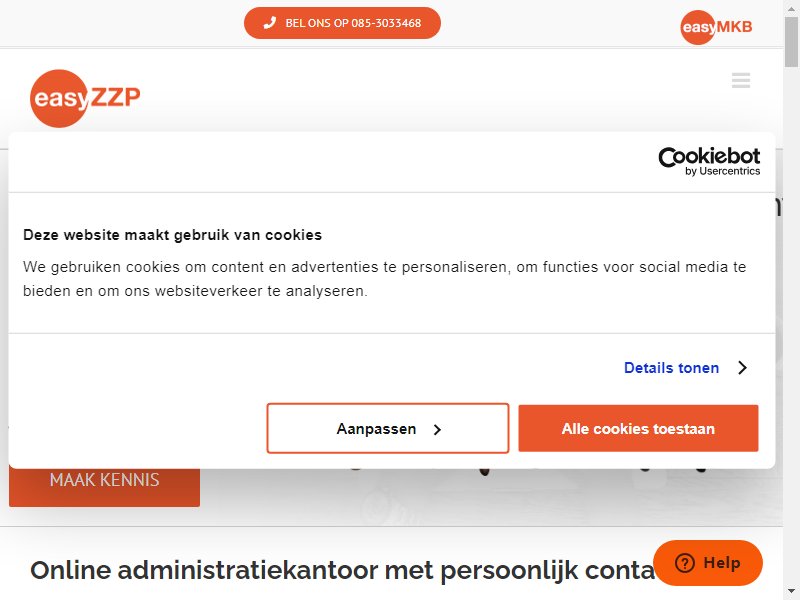Image resolution: width=800 pixels, height=600 pixels.
Task: Click the Cookiebot by Usercentrics logo
Action: [709, 161]
